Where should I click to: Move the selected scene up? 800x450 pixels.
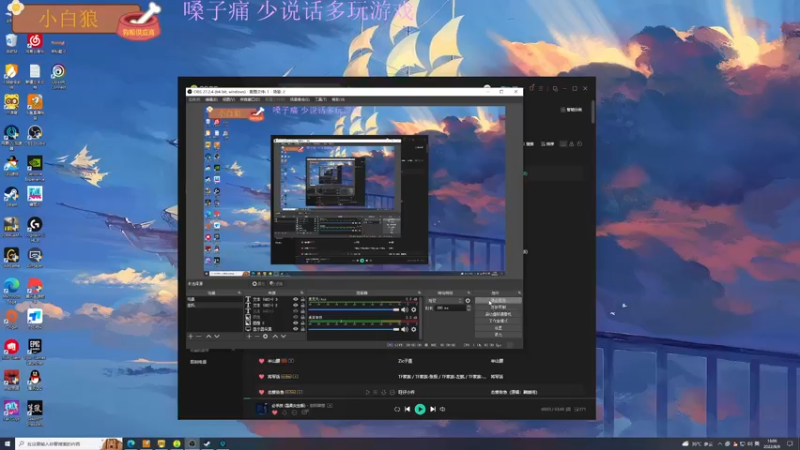[208, 337]
